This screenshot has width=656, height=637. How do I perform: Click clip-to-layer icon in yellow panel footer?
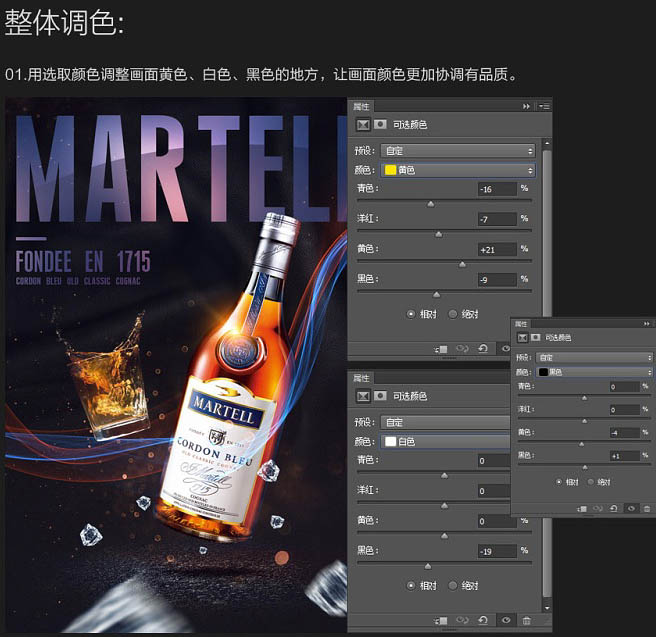pyautogui.click(x=441, y=349)
